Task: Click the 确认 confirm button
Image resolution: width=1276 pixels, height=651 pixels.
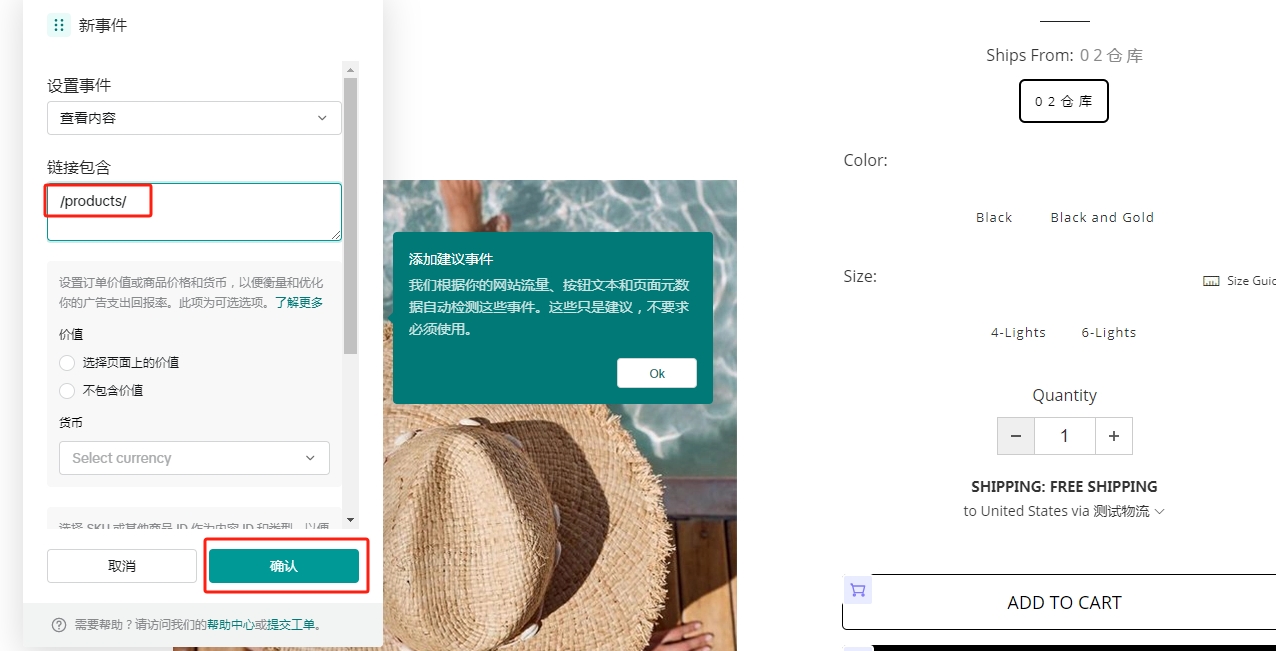Action: click(284, 566)
